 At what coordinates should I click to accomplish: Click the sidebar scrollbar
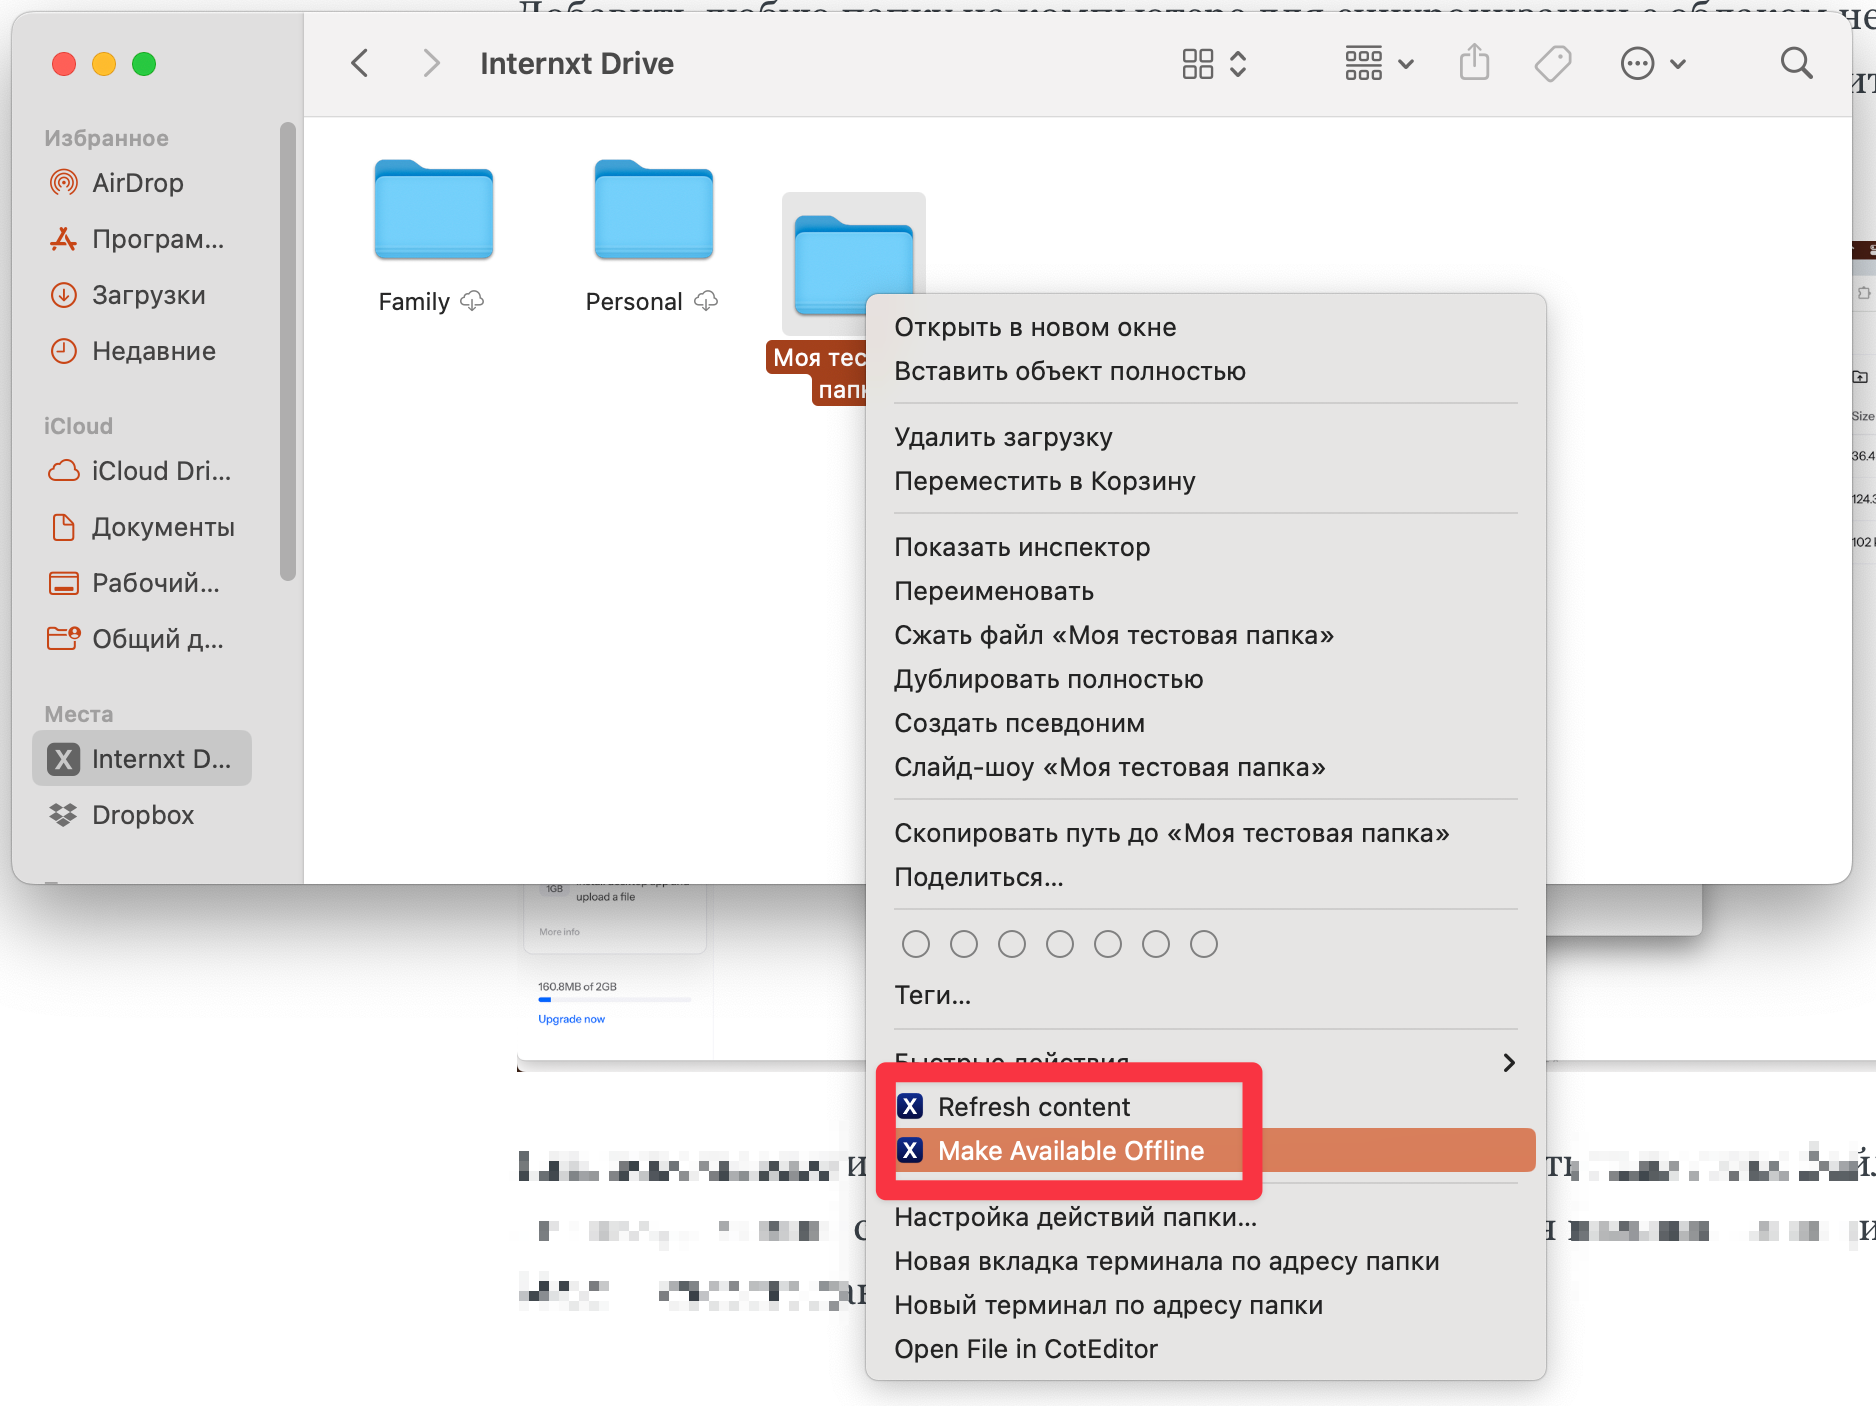coord(288,350)
